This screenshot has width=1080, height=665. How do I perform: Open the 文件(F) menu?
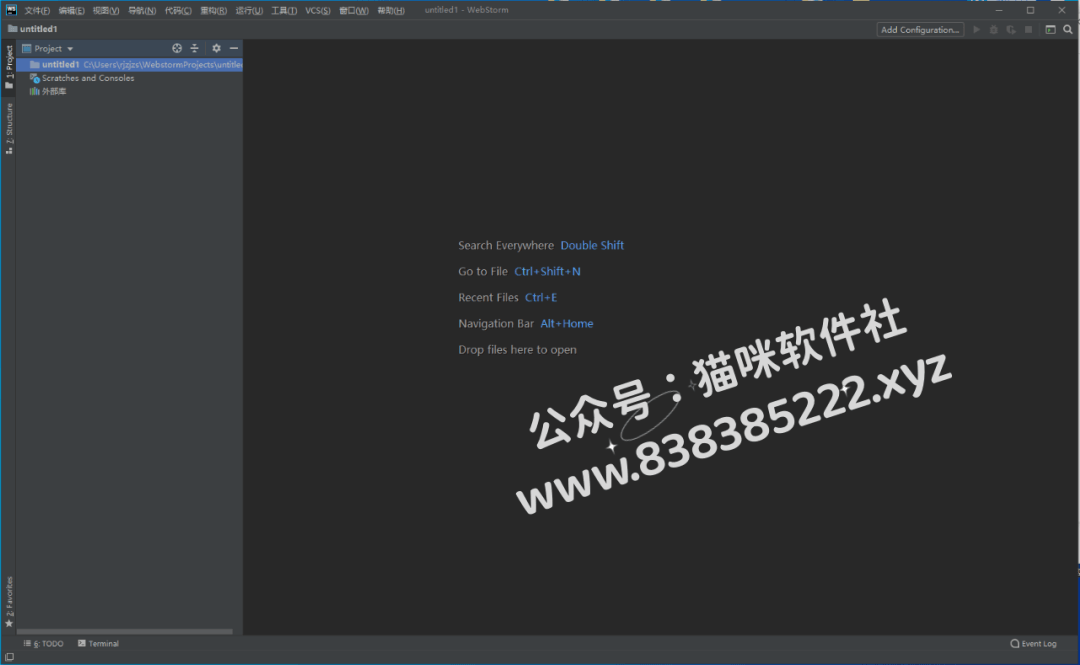click(37, 10)
